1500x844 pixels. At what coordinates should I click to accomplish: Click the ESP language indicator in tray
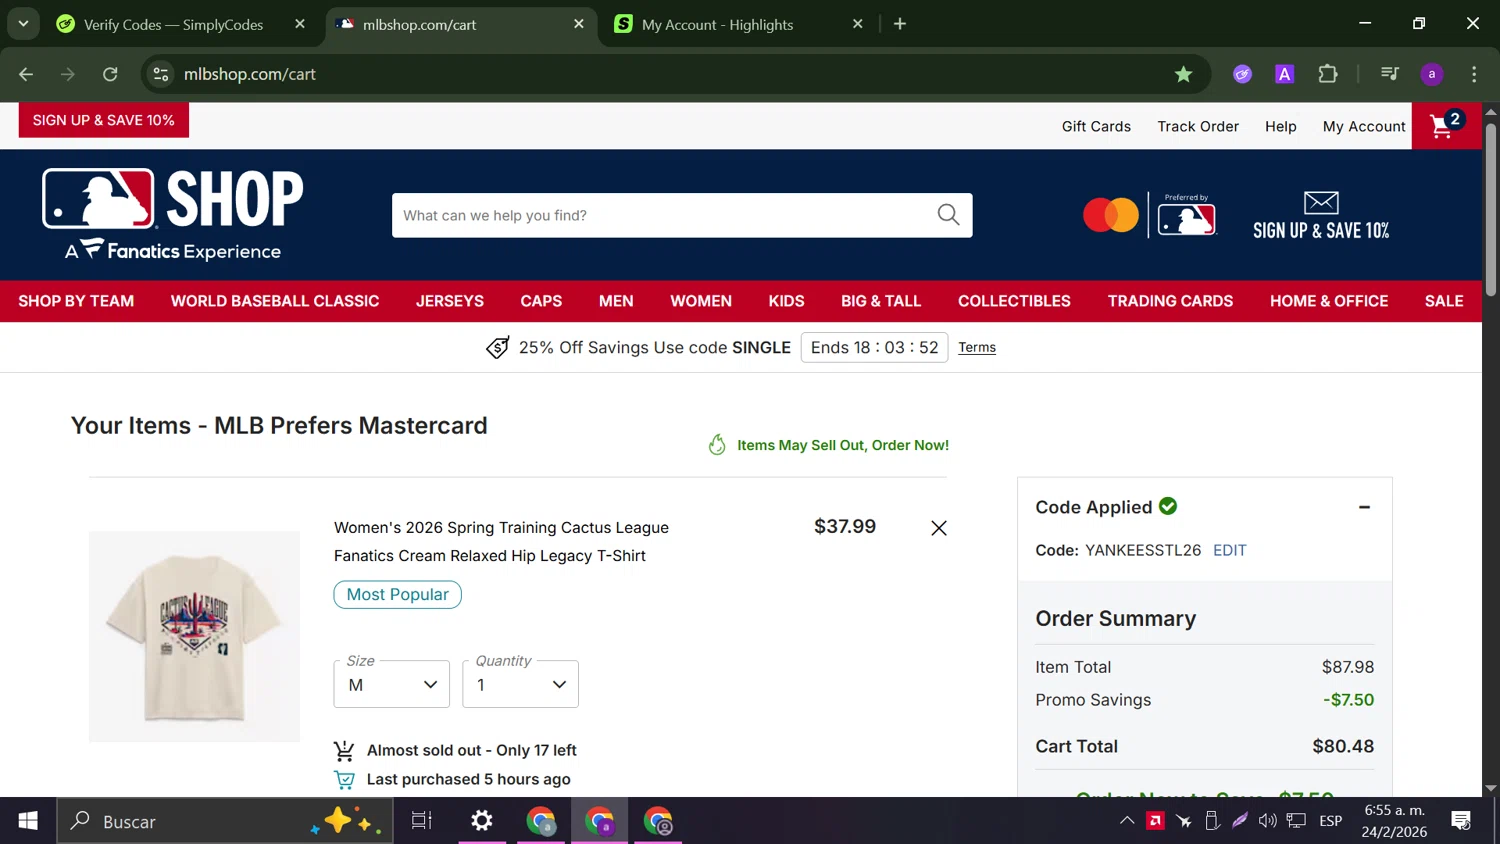point(1330,821)
